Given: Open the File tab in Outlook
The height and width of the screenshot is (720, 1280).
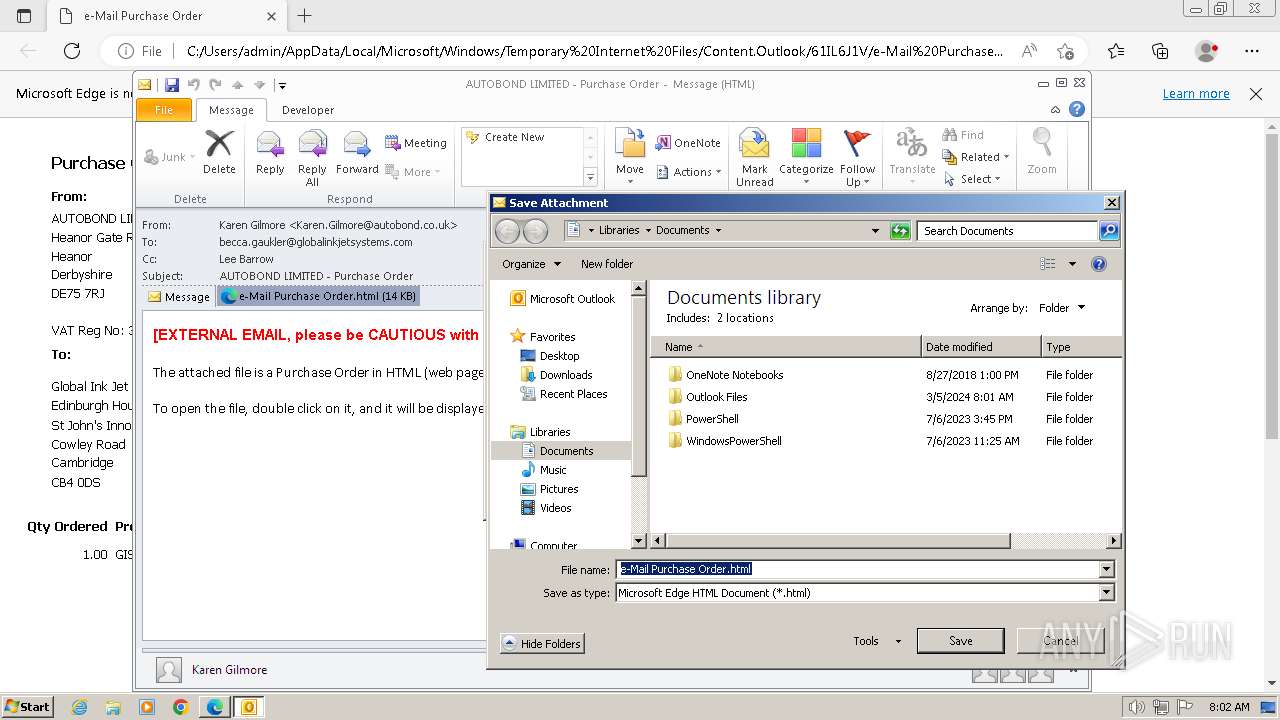Looking at the screenshot, I should 164,110.
